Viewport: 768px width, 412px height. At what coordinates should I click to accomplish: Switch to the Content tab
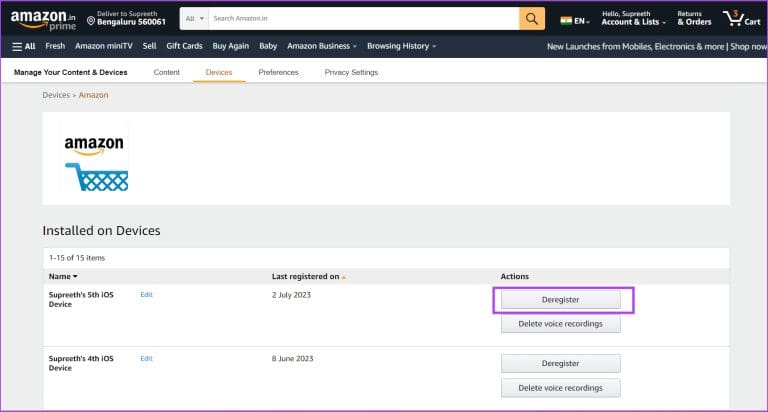click(x=167, y=72)
